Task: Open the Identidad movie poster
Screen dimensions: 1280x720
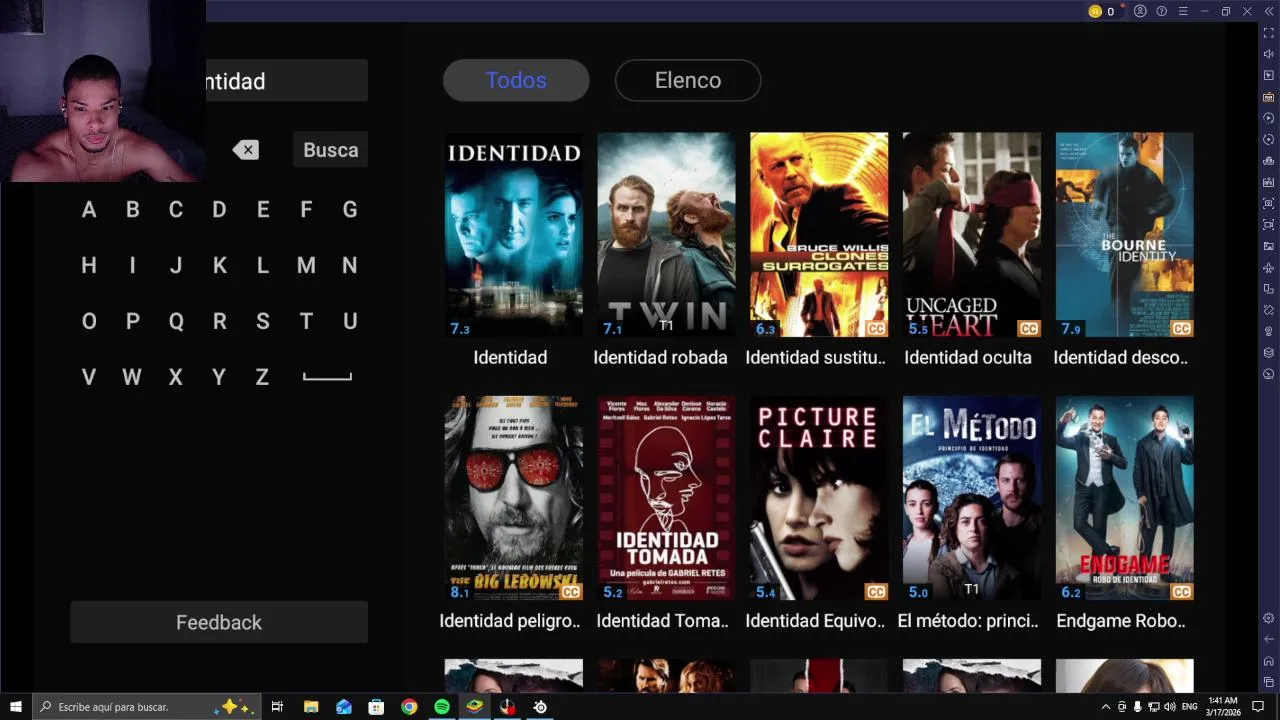Action: coord(513,235)
